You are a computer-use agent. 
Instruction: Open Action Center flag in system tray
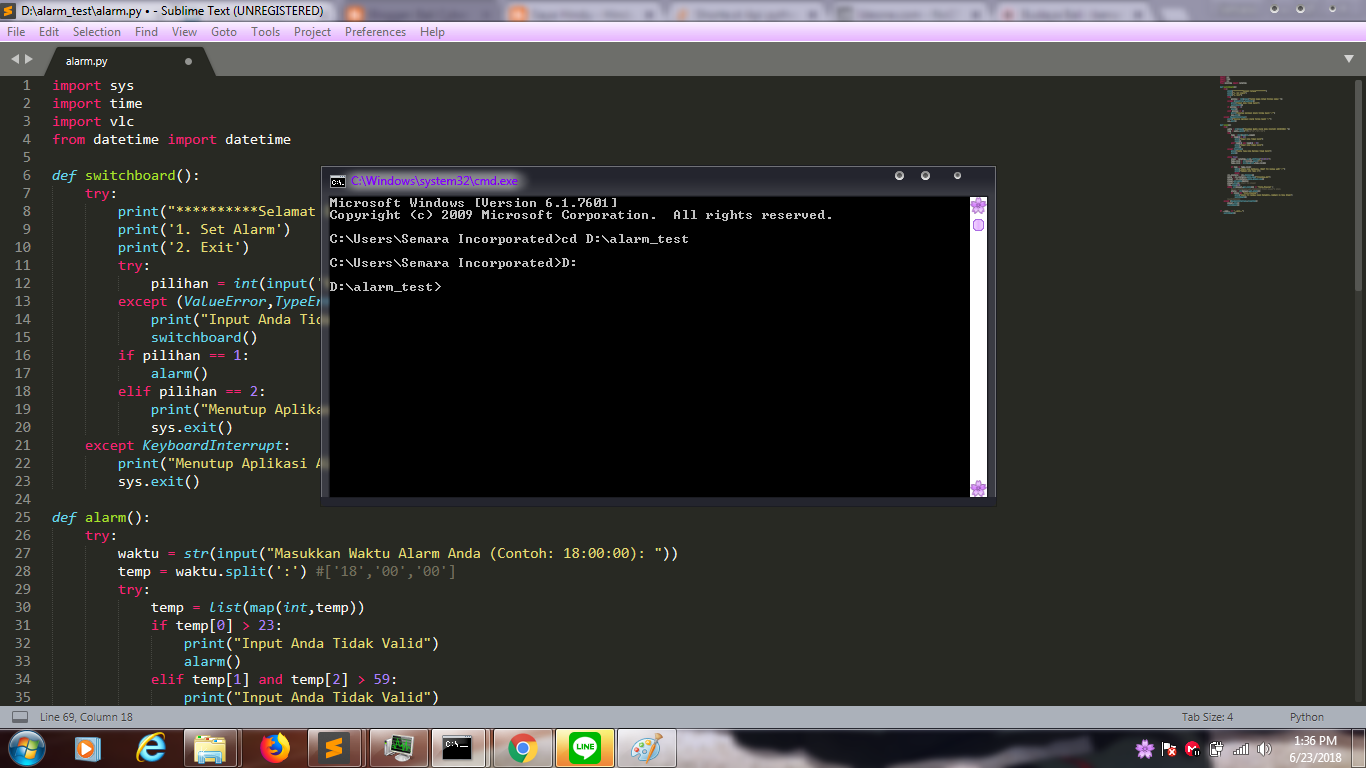1169,749
